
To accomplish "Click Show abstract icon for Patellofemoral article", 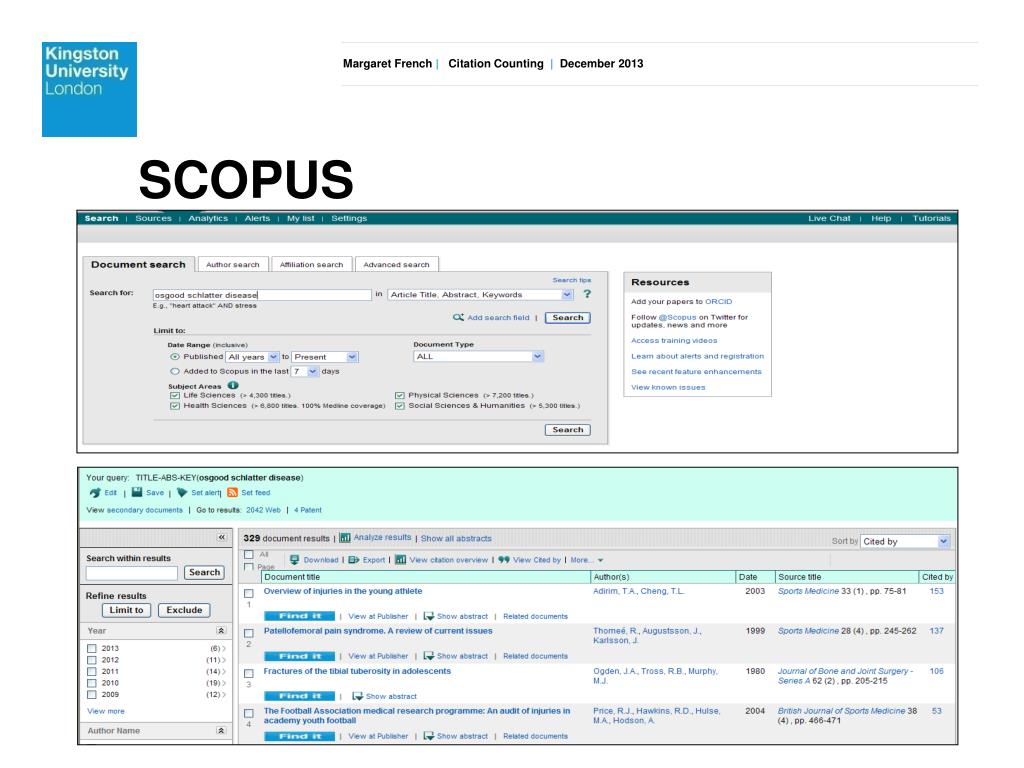I will 429,656.
